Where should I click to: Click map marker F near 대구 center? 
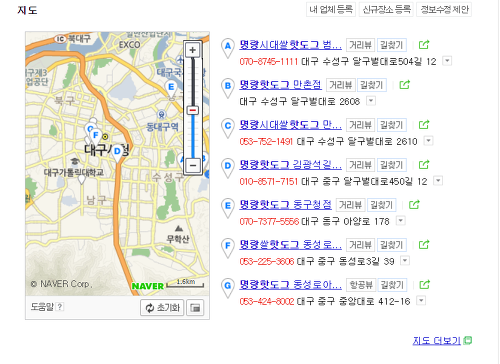[x=96, y=136]
